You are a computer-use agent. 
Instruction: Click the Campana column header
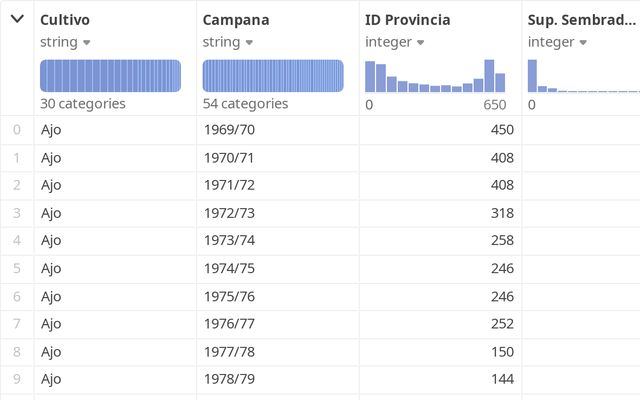point(235,20)
